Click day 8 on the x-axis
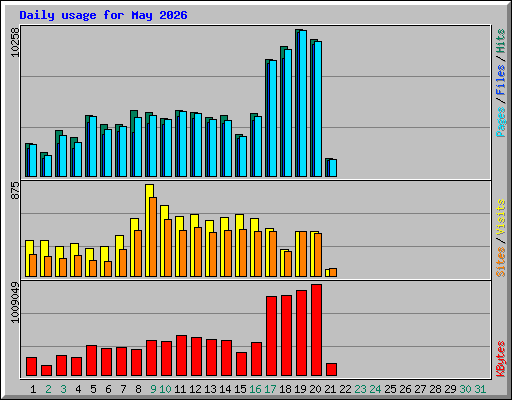This screenshot has width=512, height=400. (x=138, y=389)
